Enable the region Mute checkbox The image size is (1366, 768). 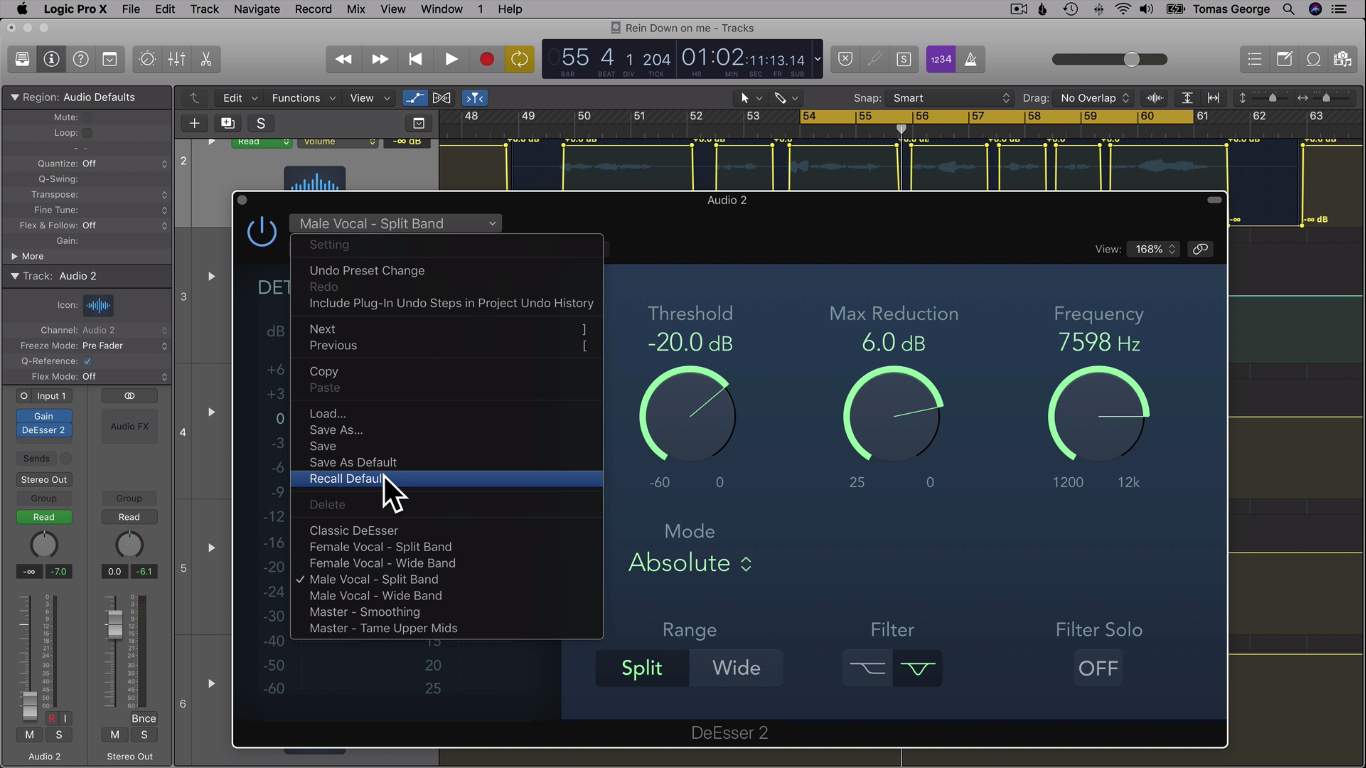pos(87,117)
